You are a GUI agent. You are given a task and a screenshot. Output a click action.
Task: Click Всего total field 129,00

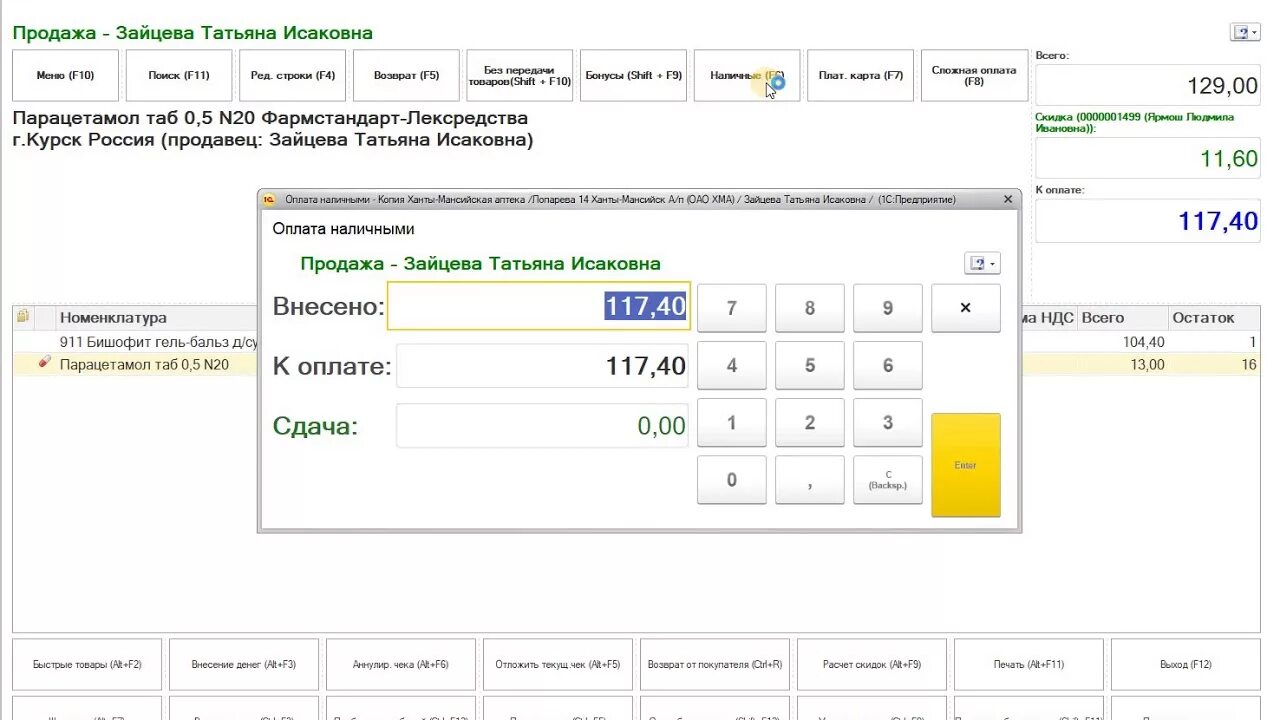pos(1147,85)
